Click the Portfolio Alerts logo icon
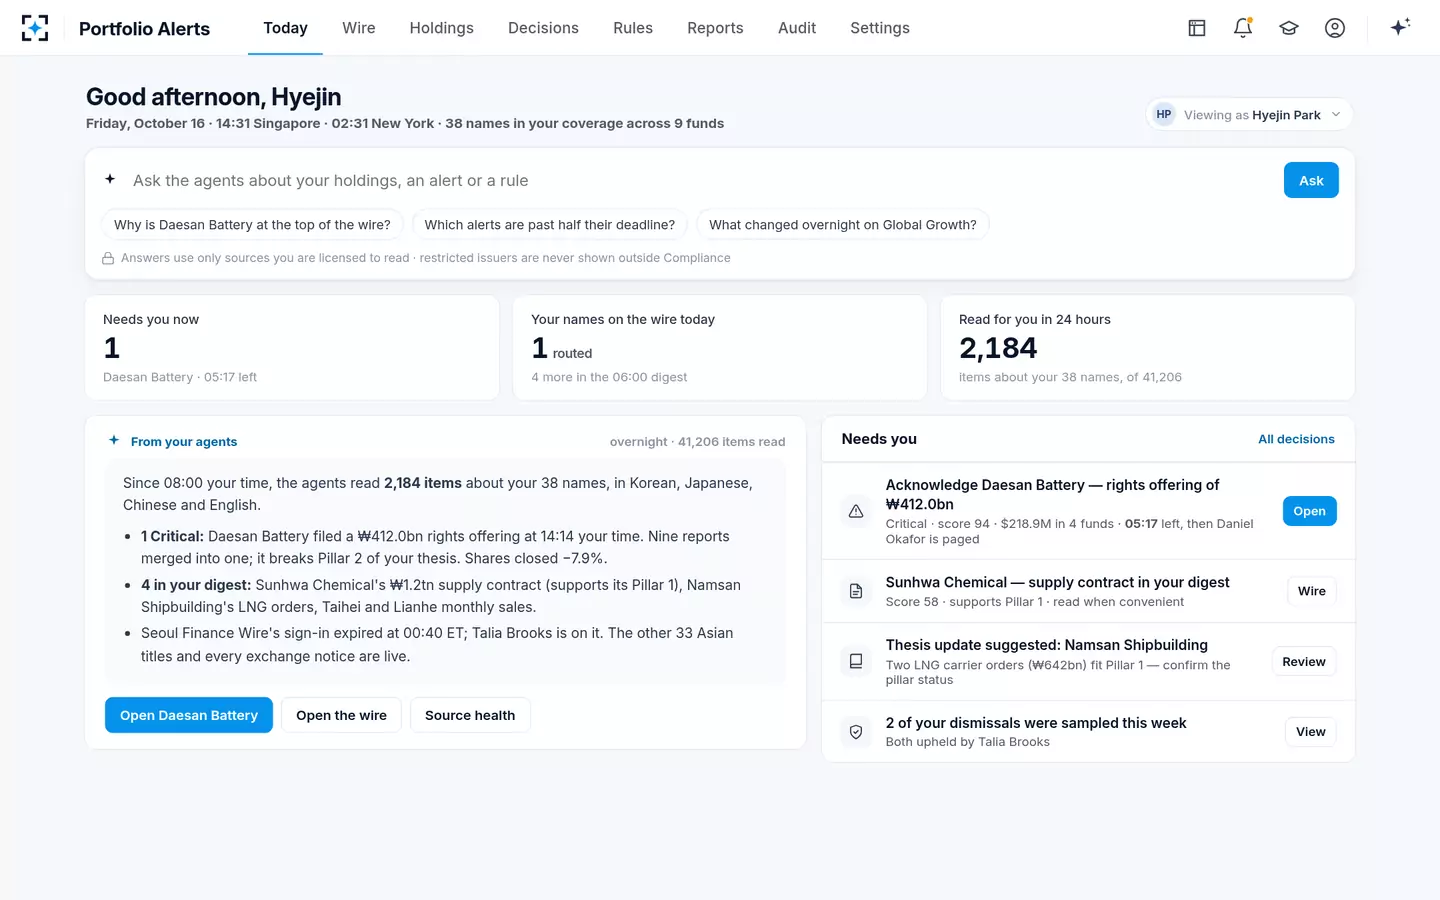The height and width of the screenshot is (900, 1440). pos(35,28)
